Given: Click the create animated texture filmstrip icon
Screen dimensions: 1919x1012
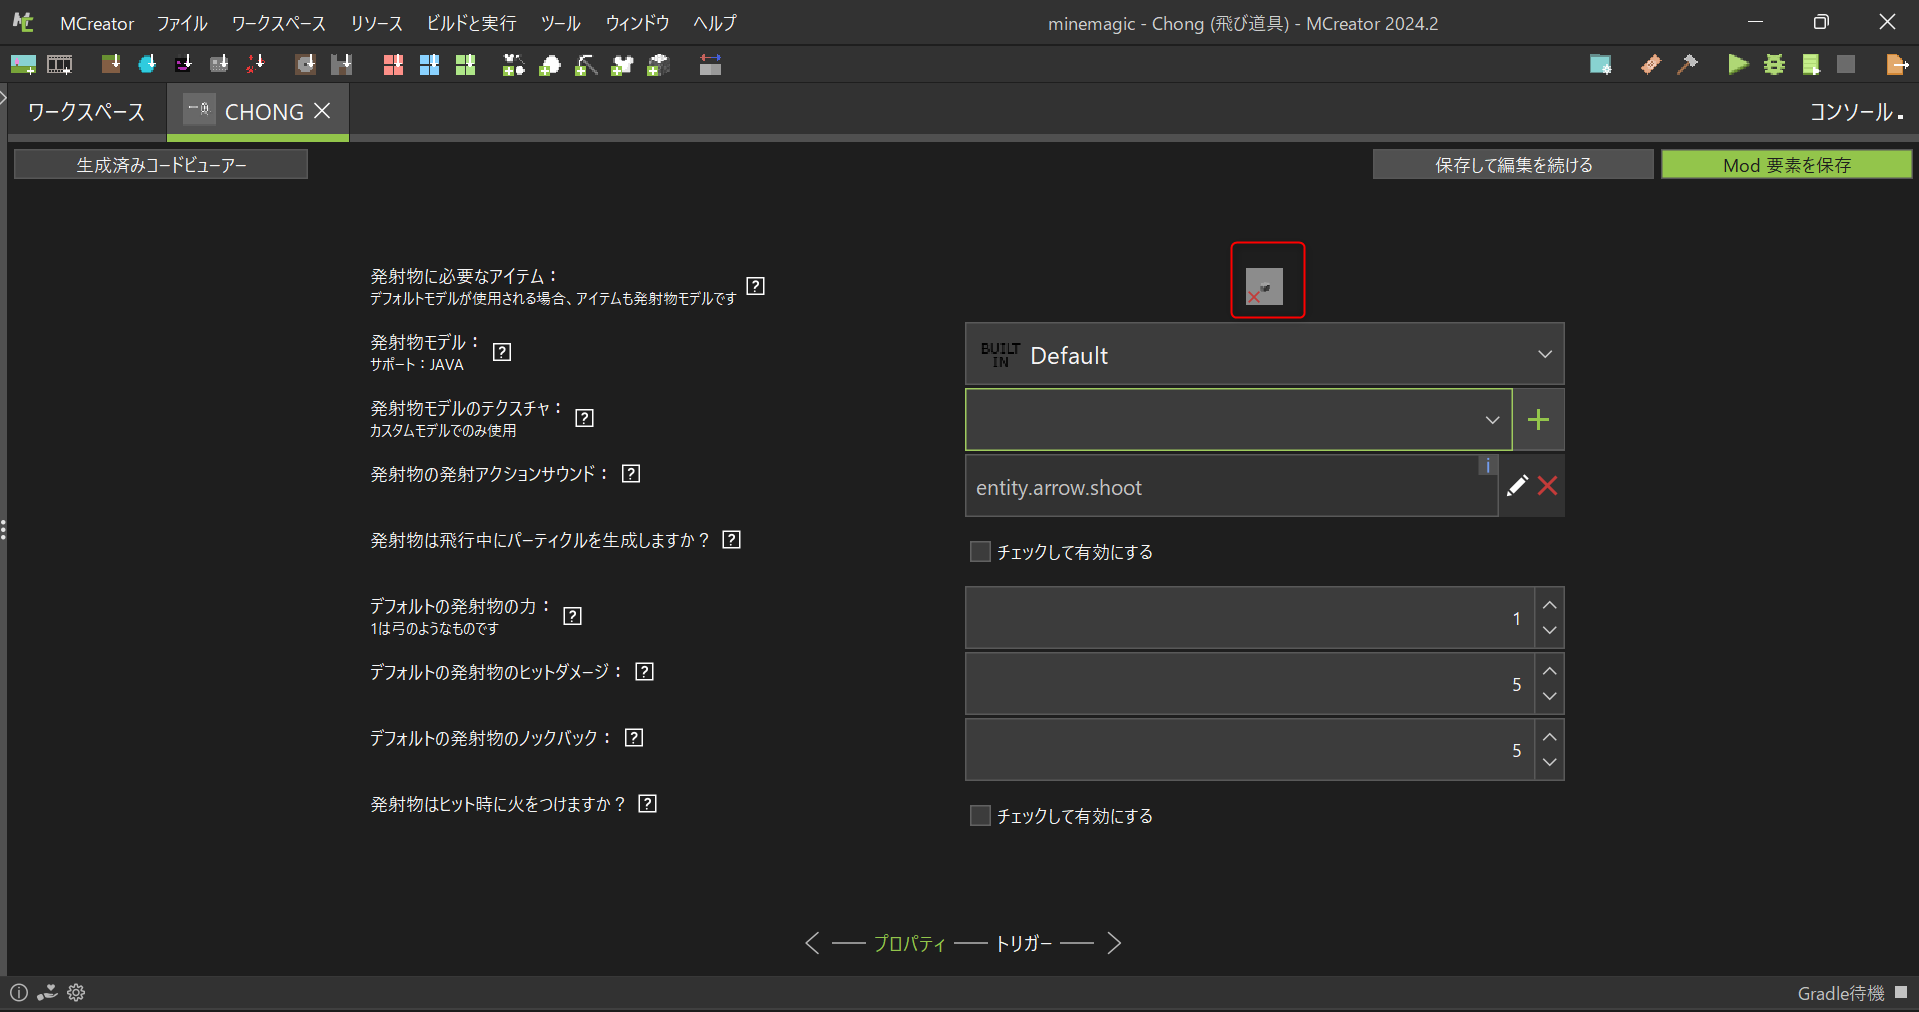Looking at the screenshot, I should click(x=60, y=65).
